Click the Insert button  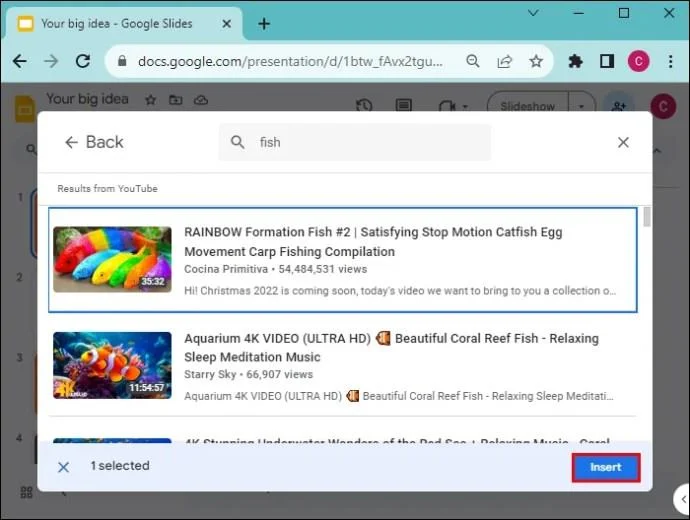pos(606,467)
